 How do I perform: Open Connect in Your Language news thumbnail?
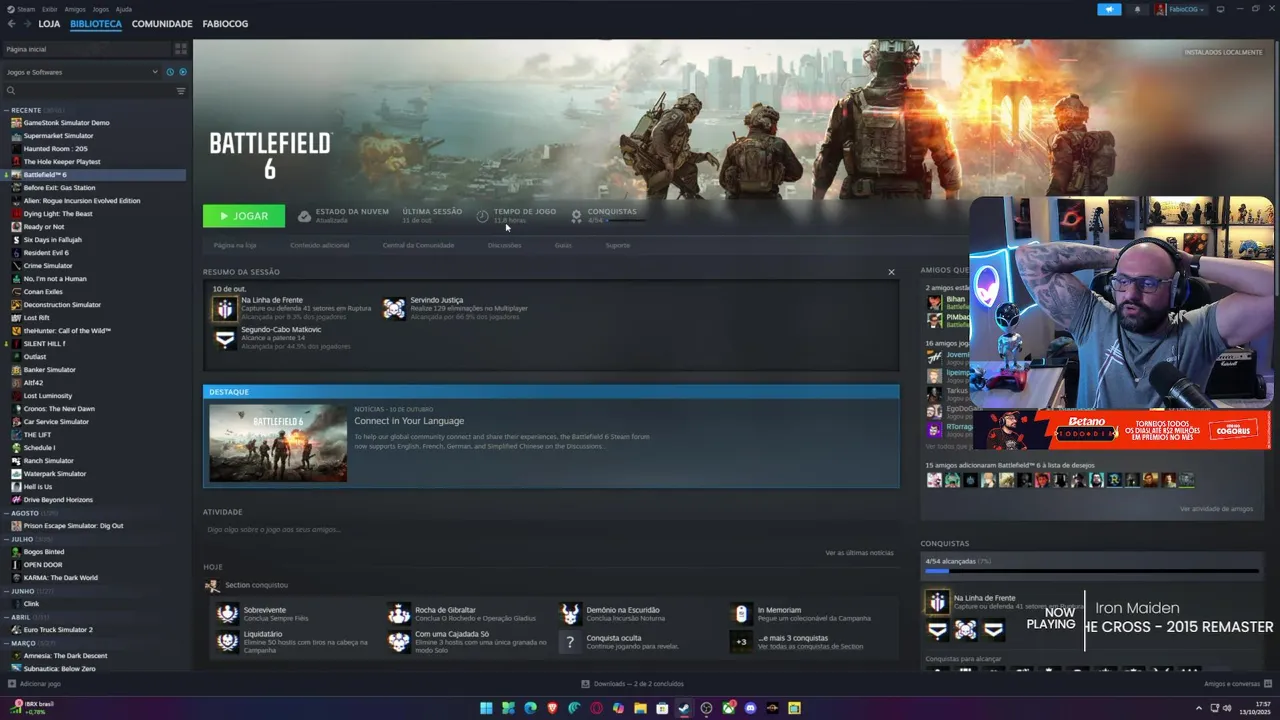pos(278,443)
